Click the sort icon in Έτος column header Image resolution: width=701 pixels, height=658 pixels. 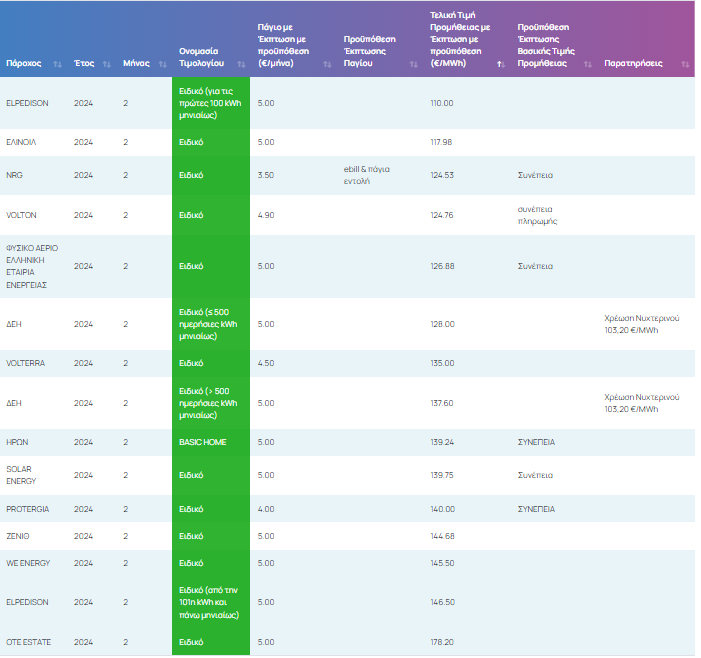pyautogui.click(x=105, y=63)
